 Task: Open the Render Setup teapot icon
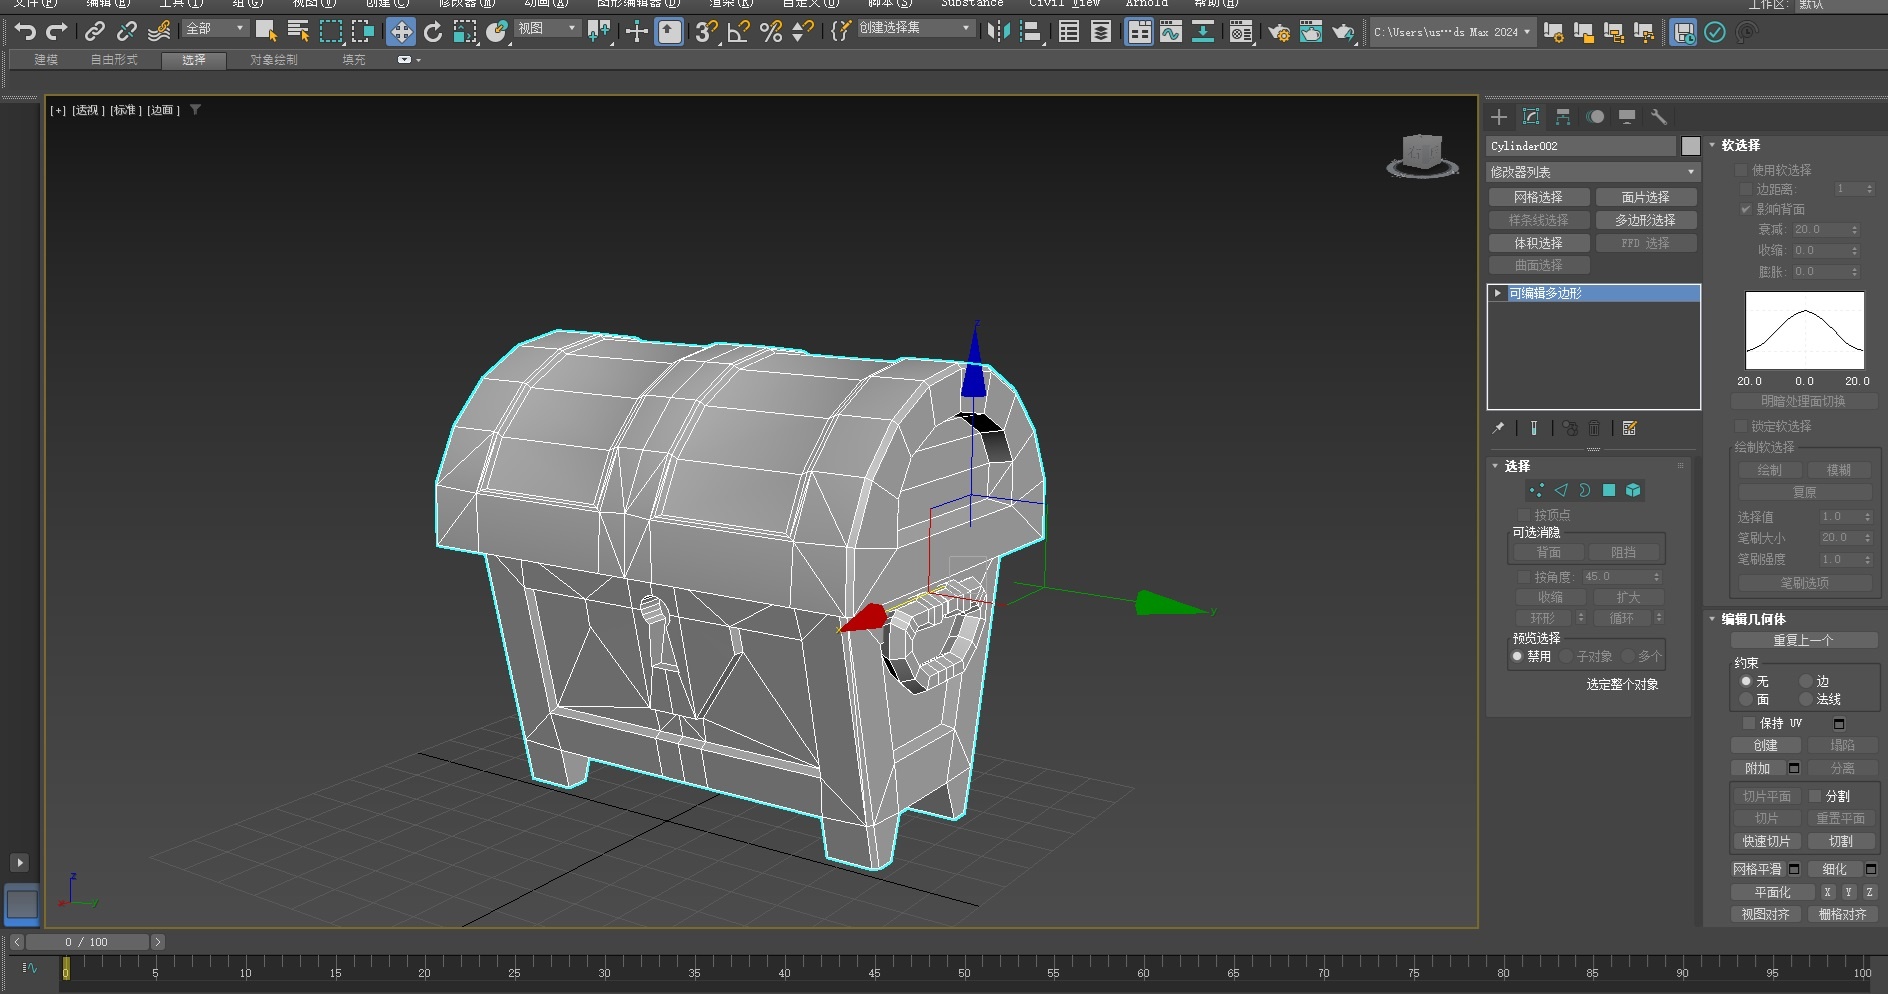pos(1279,32)
